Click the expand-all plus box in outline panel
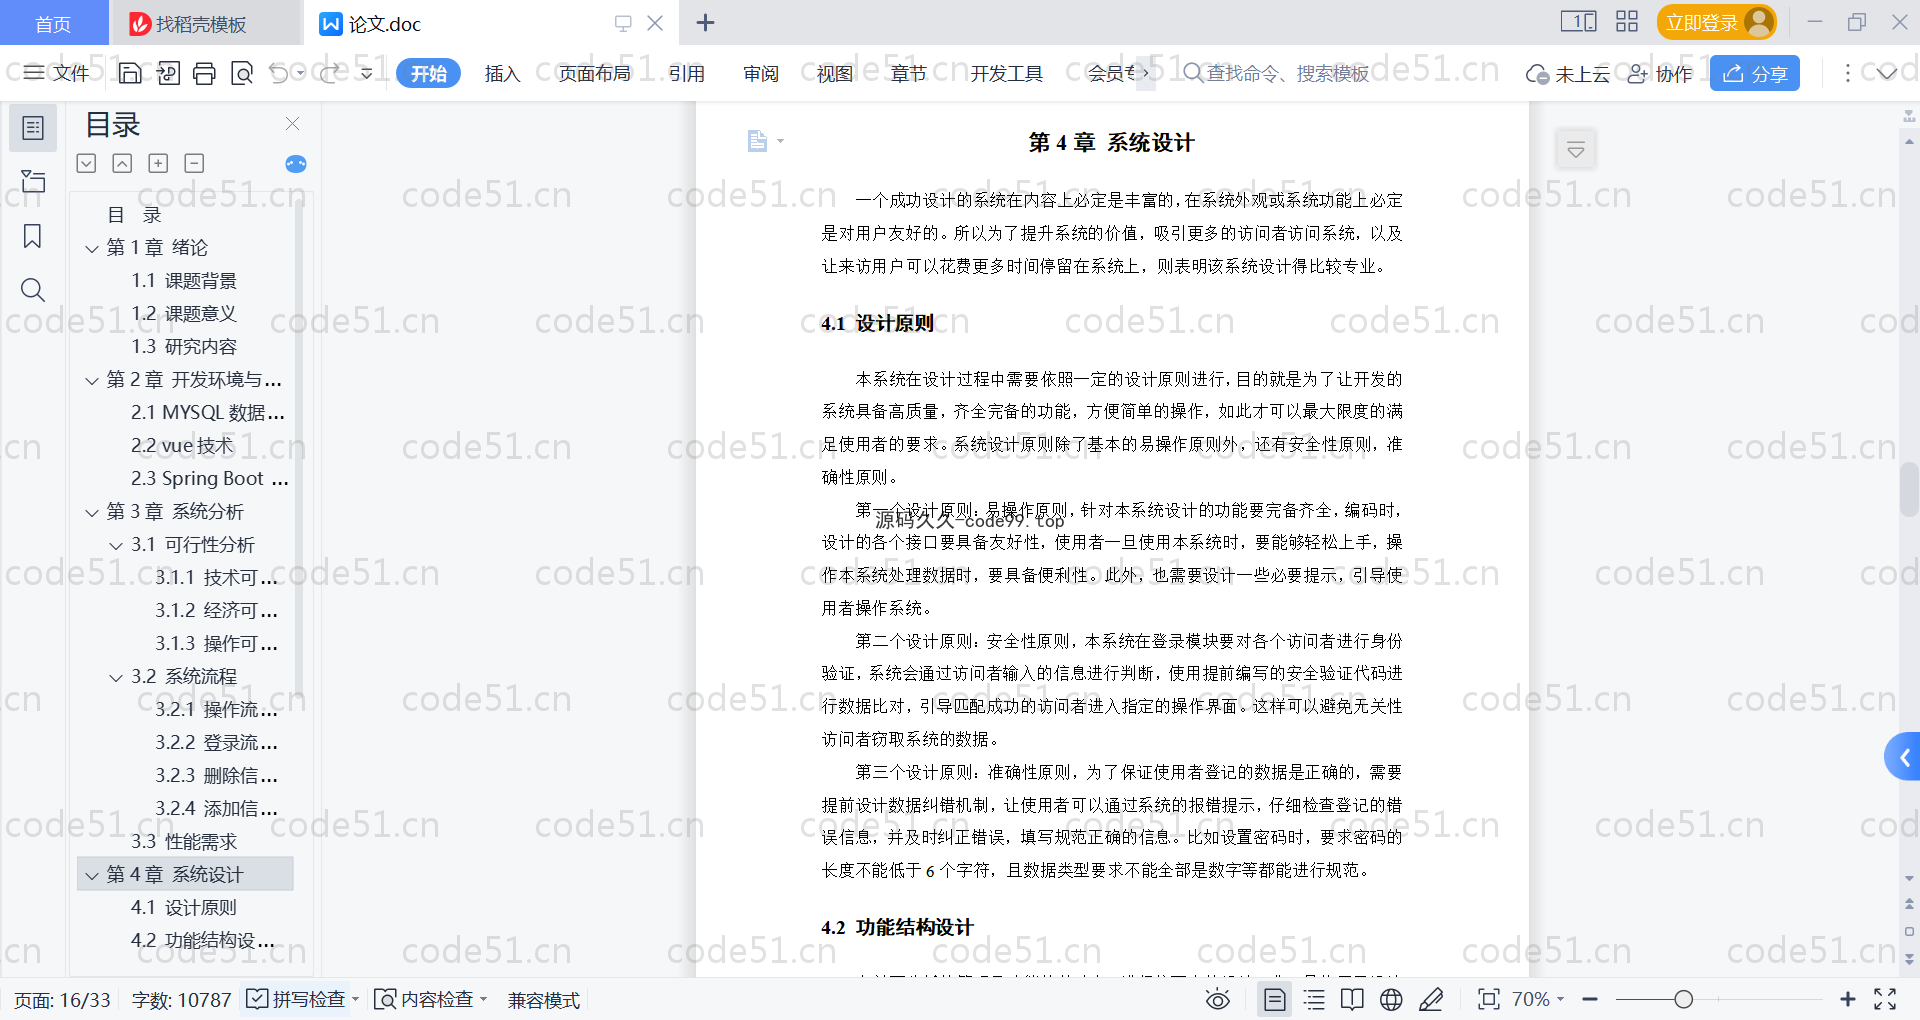Image resolution: width=1920 pixels, height=1020 pixels. (158, 163)
